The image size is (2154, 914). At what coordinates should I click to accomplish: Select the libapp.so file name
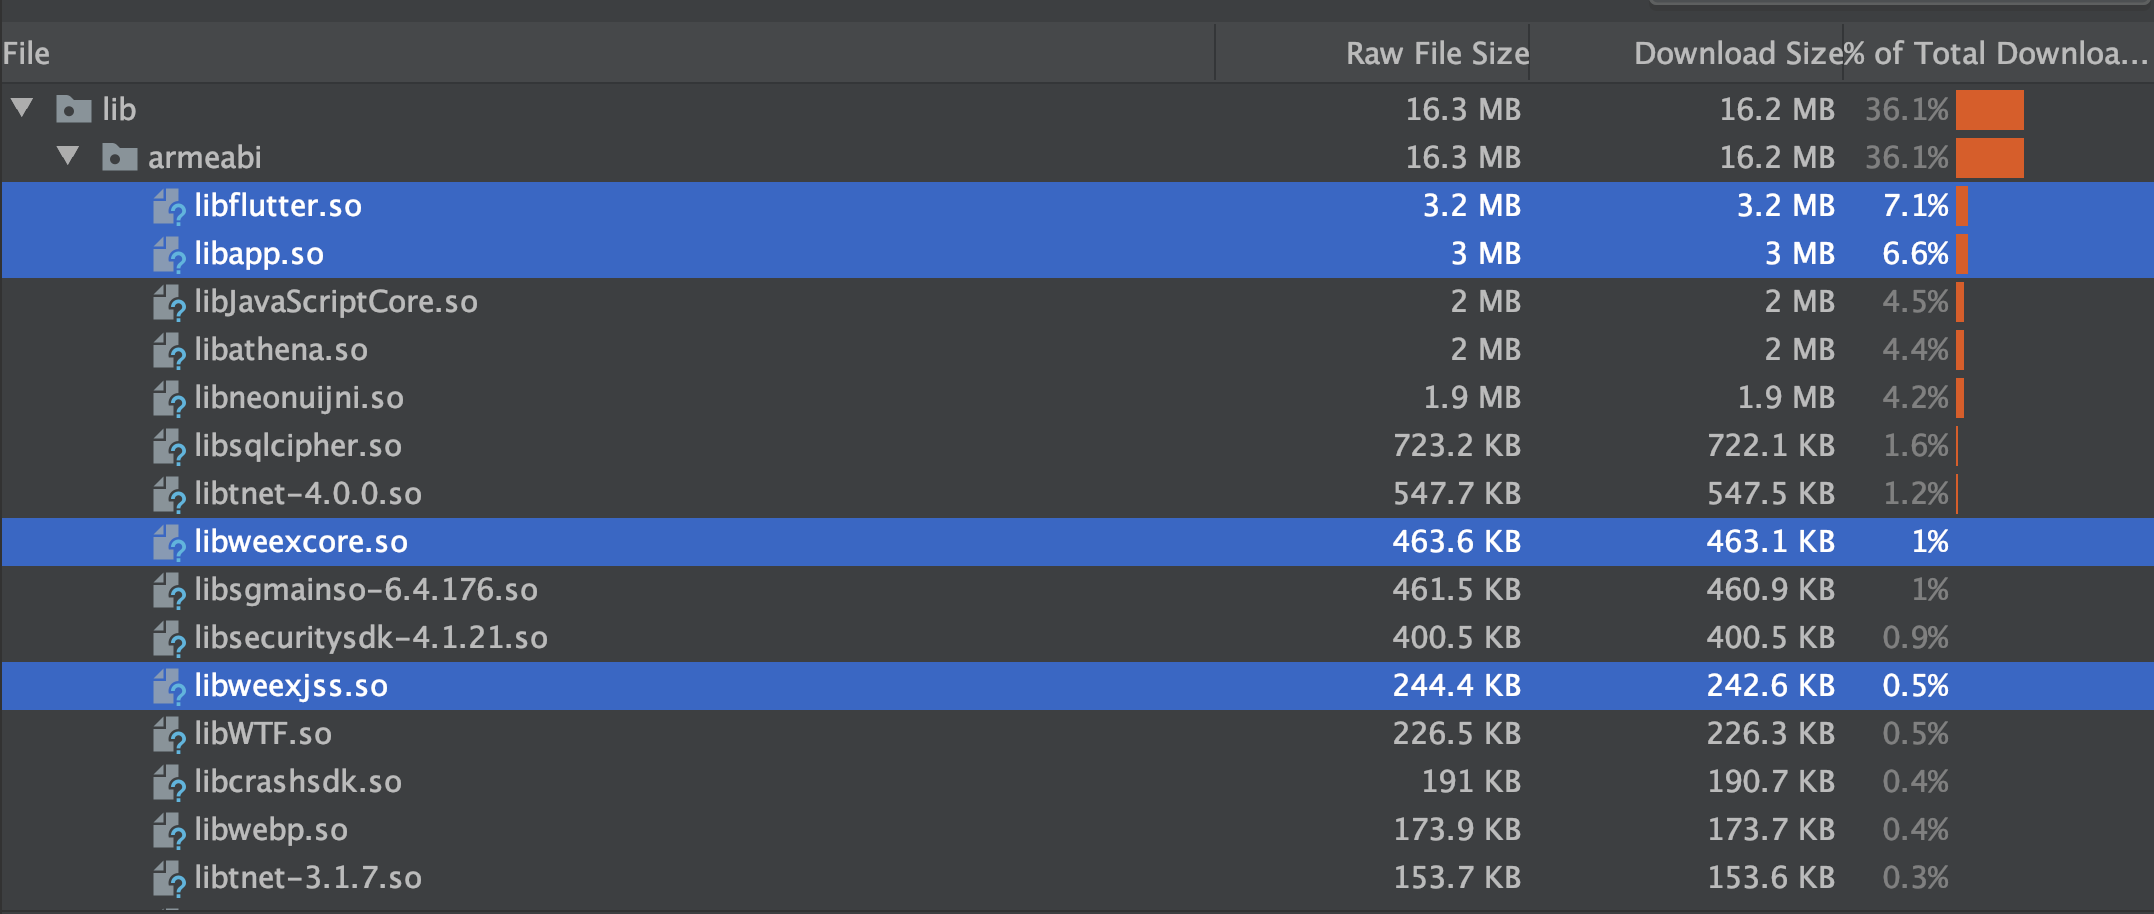coord(259,254)
